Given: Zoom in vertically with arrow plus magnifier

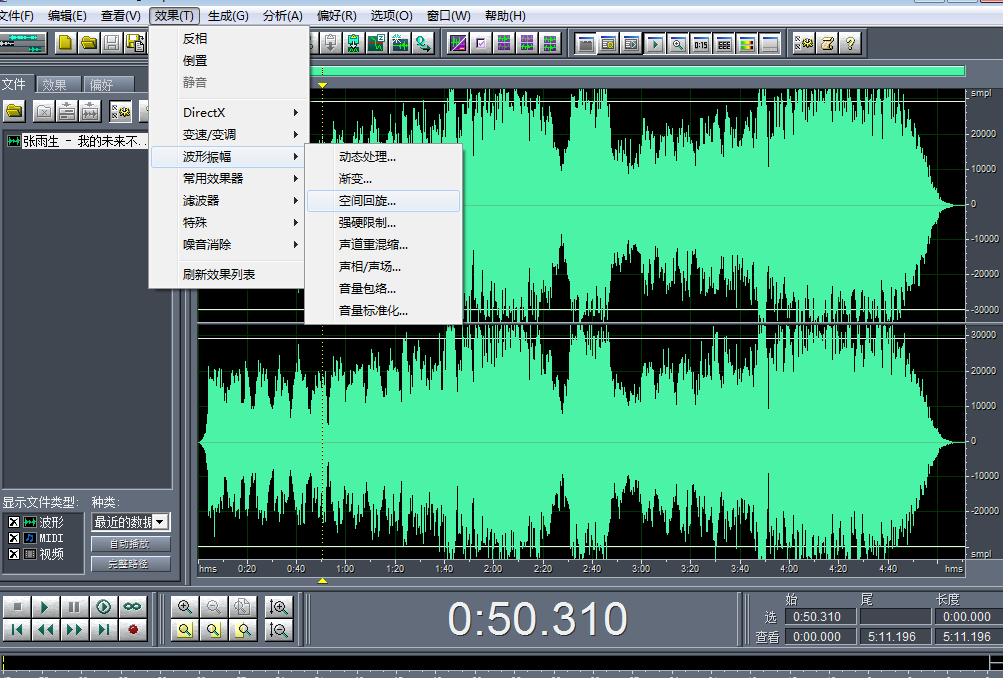Looking at the screenshot, I should (x=279, y=606).
